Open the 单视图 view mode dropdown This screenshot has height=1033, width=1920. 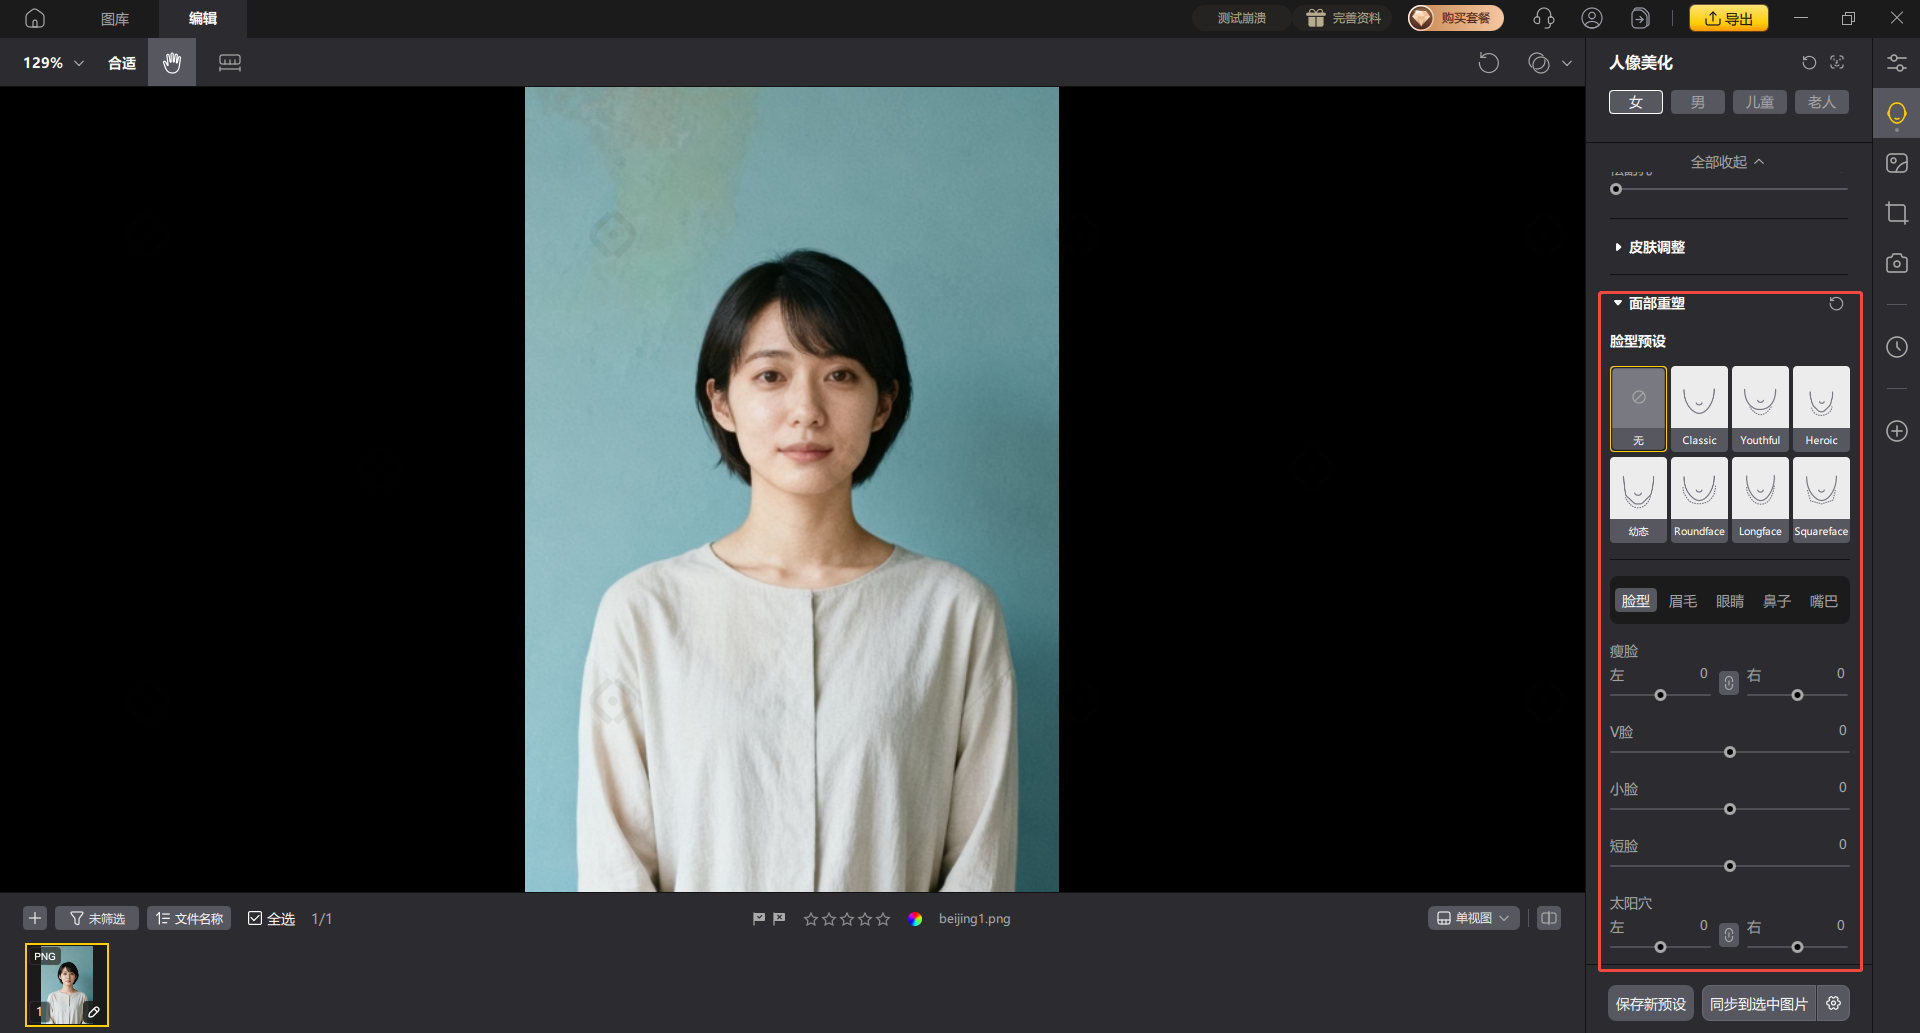1473,918
